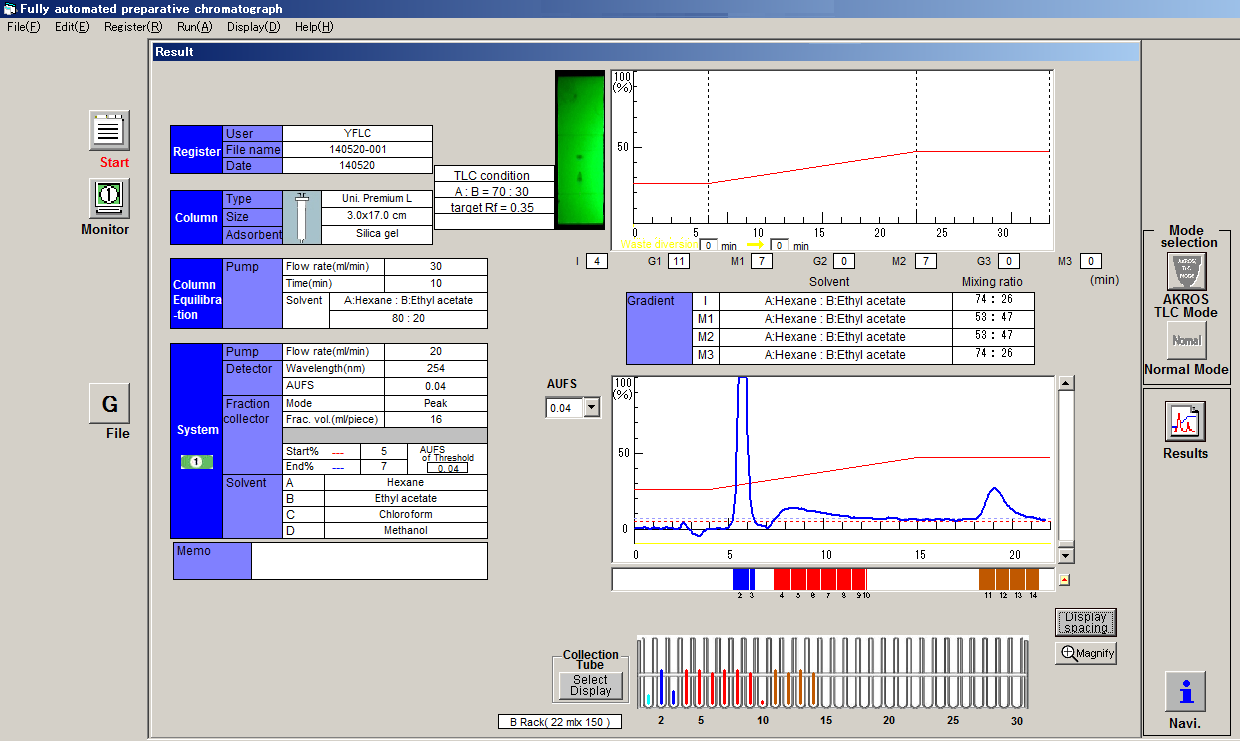
Task: Click the column syringe image
Action: point(302,217)
